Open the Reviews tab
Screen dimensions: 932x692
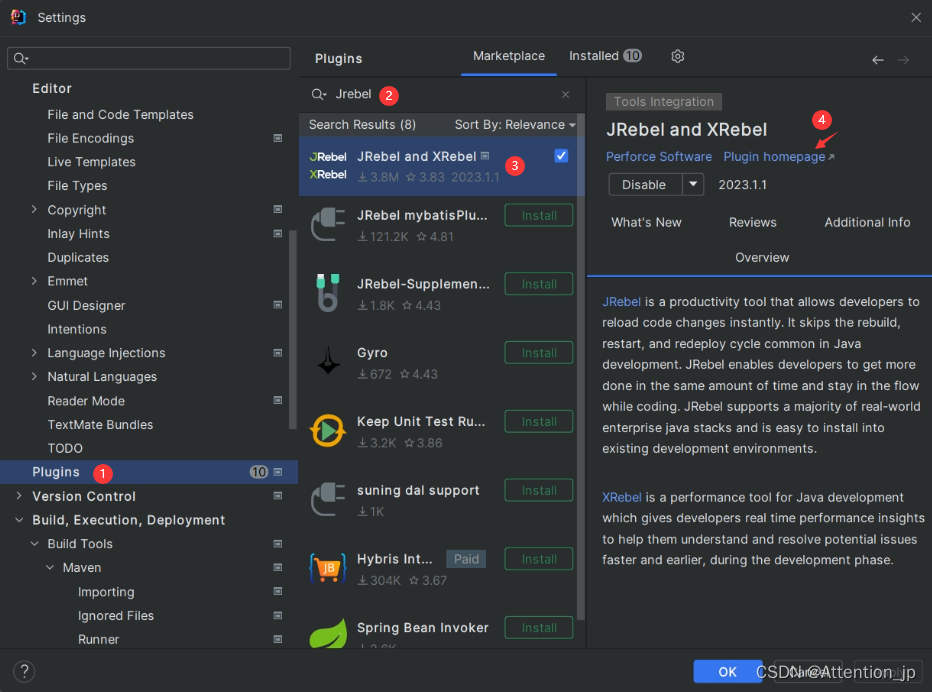(x=752, y=222)
